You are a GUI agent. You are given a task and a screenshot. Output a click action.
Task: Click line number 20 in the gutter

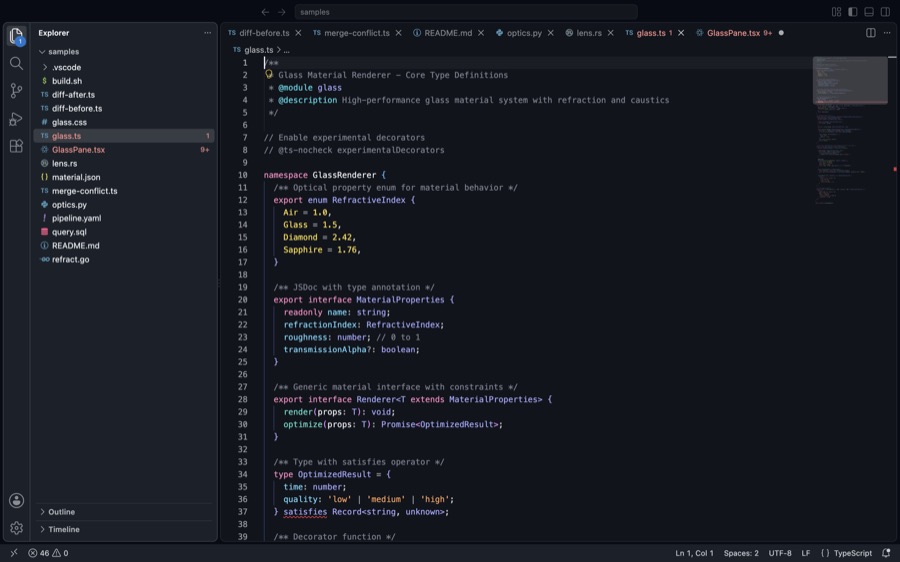coord(242,300)
